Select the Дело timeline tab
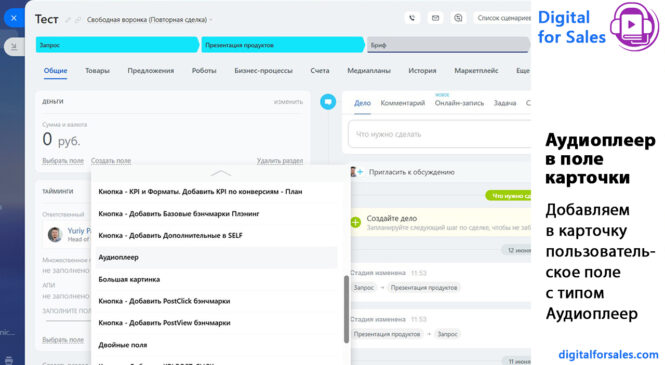The height and width of the screenshot is (365, 665). (x=362, y=103)
